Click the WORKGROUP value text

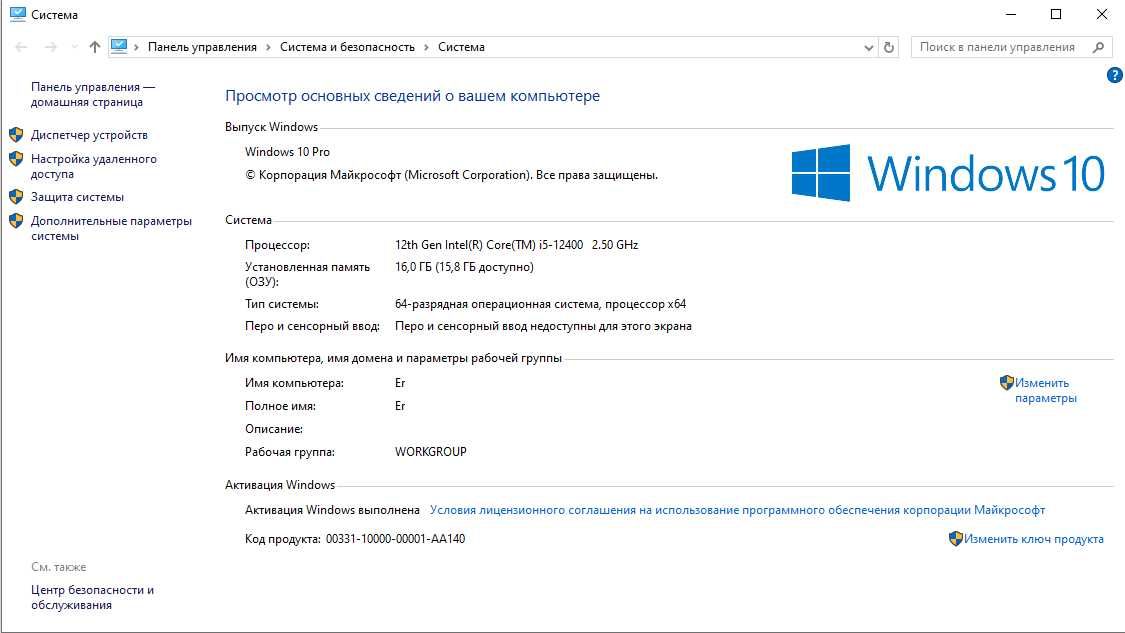click(430, 451)
